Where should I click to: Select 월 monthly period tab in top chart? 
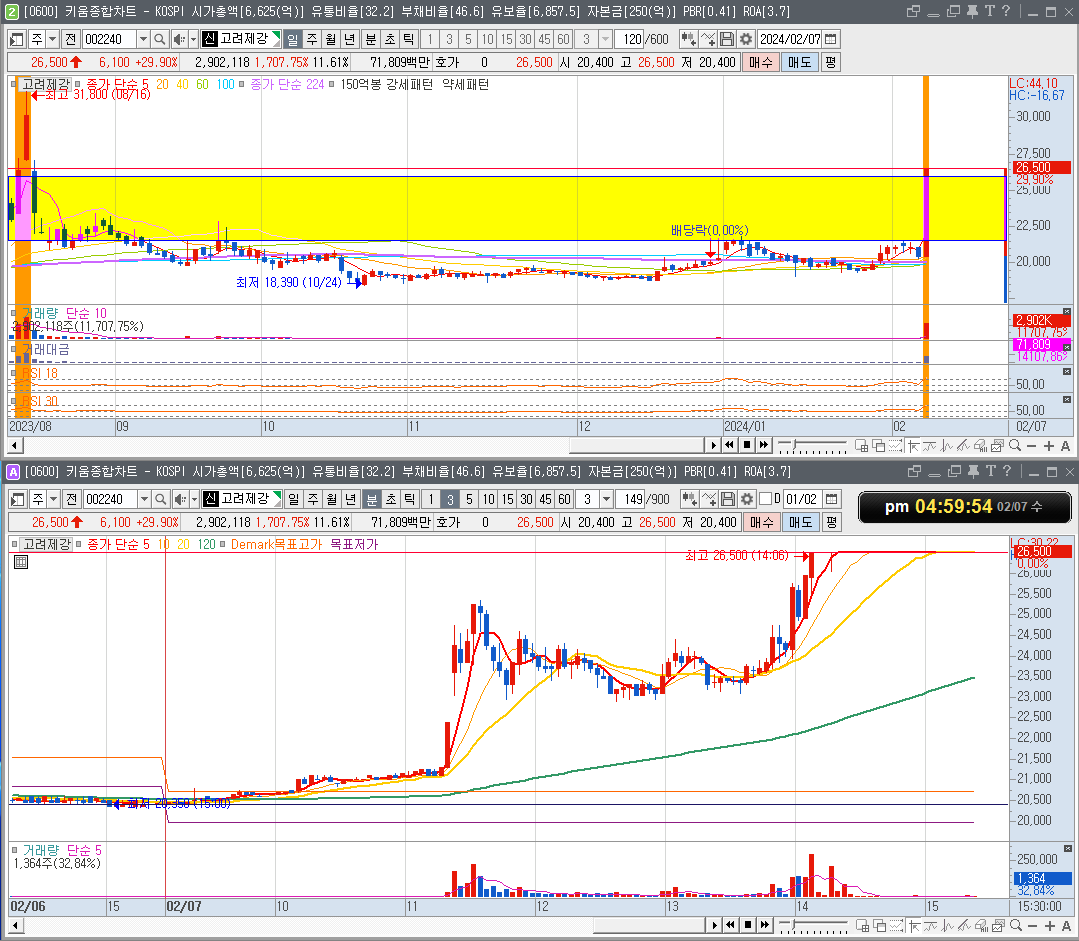coord(331,39)
